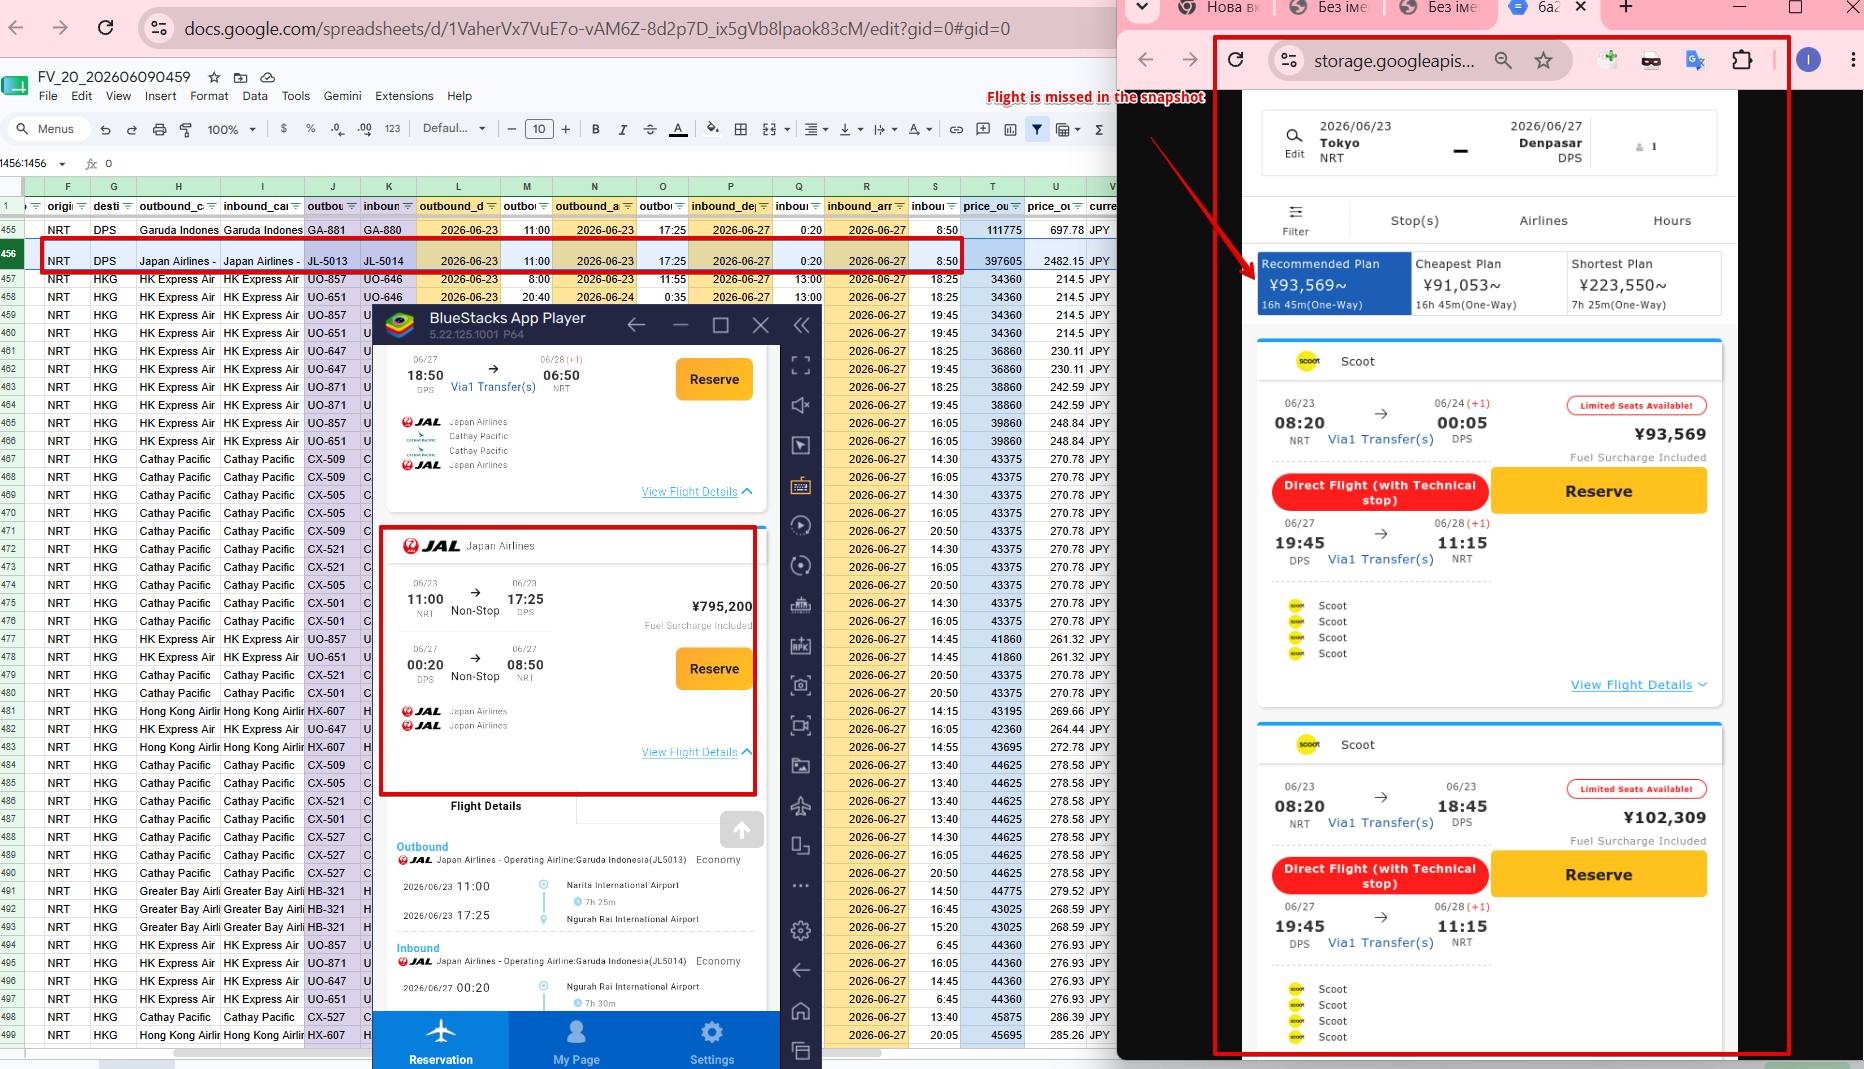Open the horizontal align dropdown
The height and width of the screenshot is (1069, 1864).
tap(816, 129)
